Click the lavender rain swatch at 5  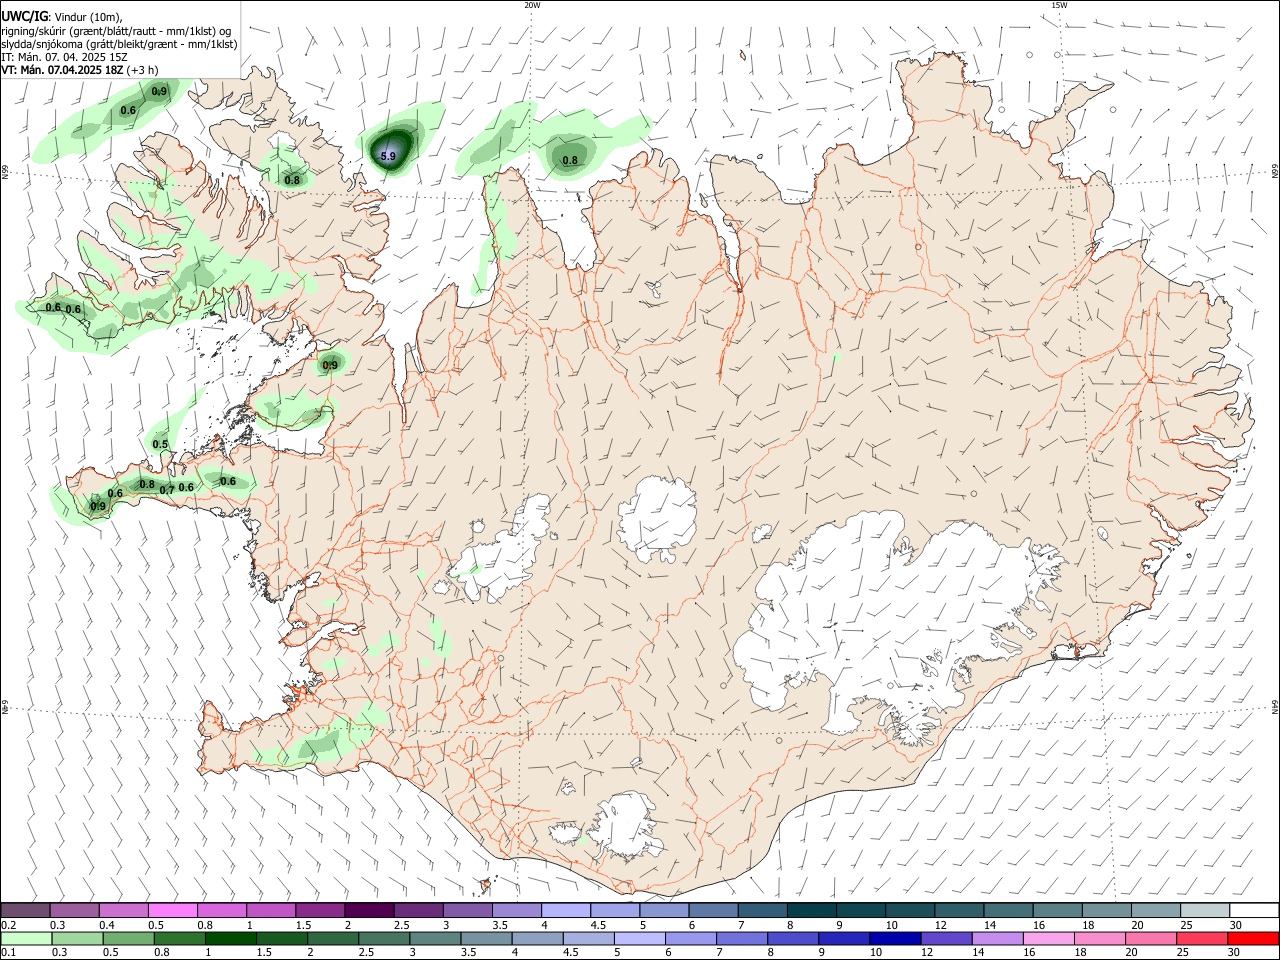click(639, 939)
